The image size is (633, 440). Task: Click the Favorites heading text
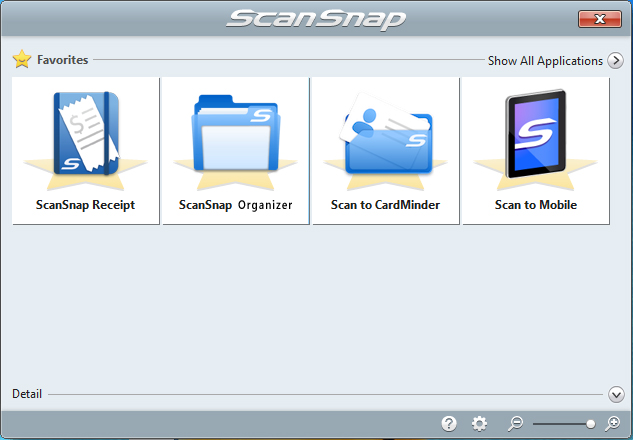pyautogui.click(x=63, y=60)
